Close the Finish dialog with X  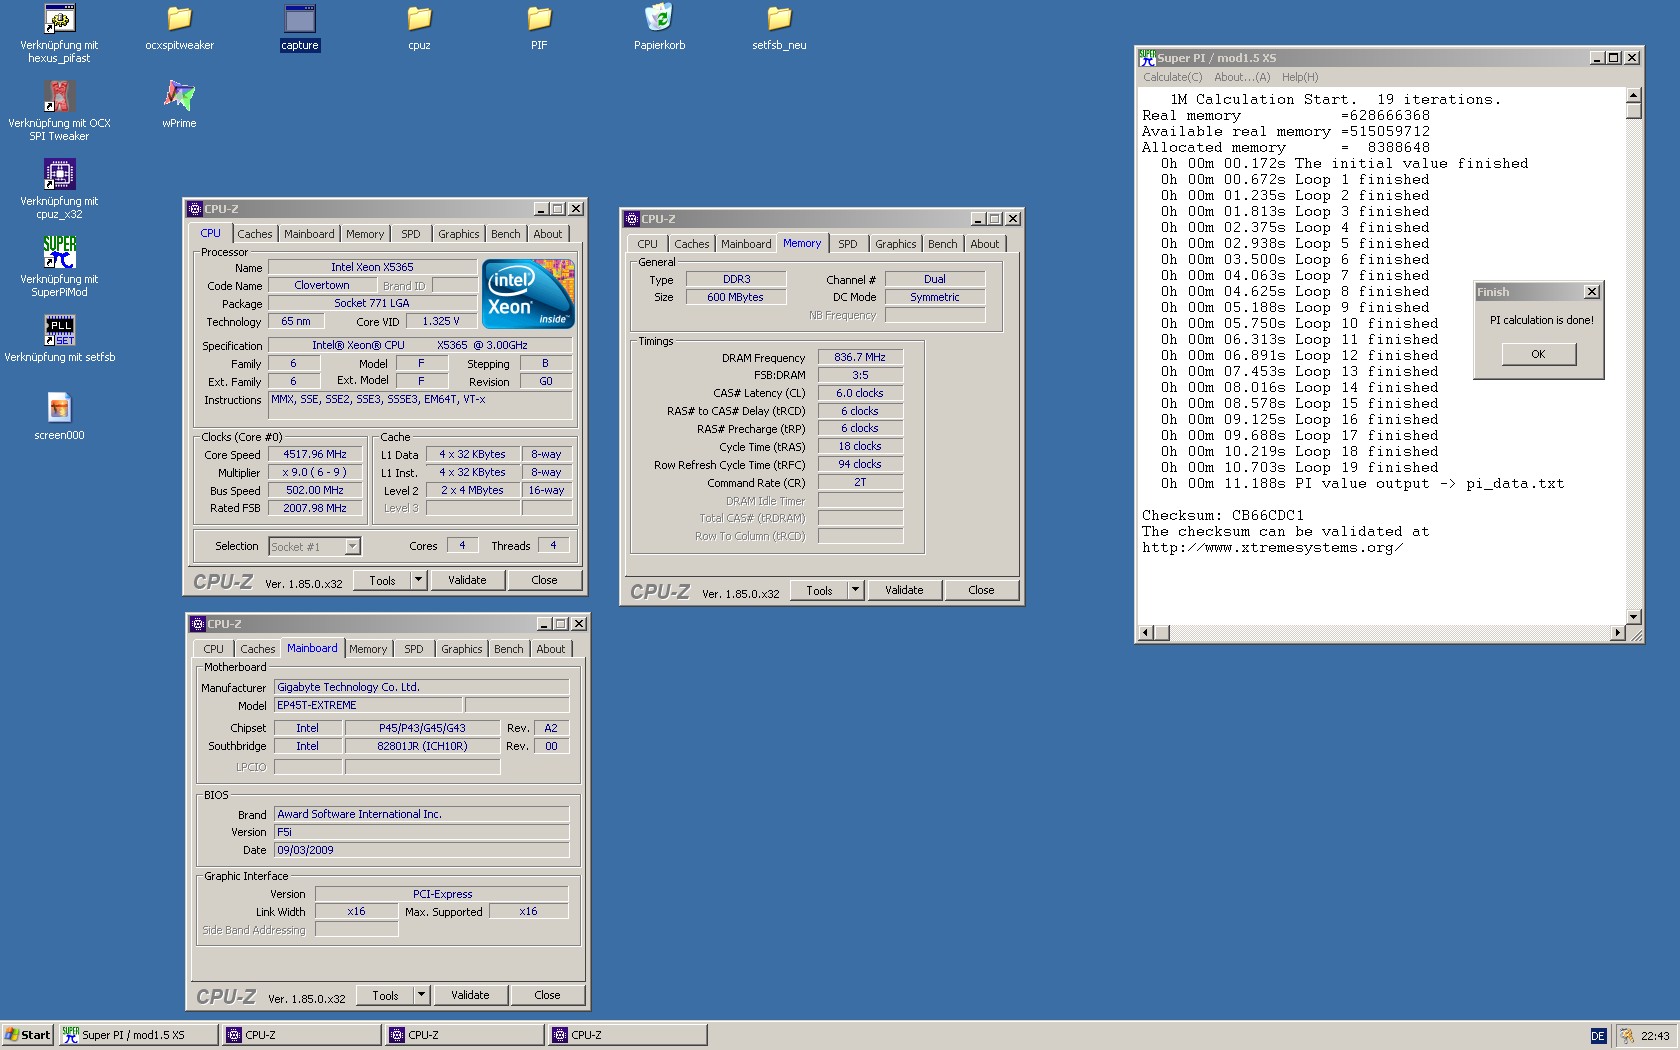[x=1592, y=292]
